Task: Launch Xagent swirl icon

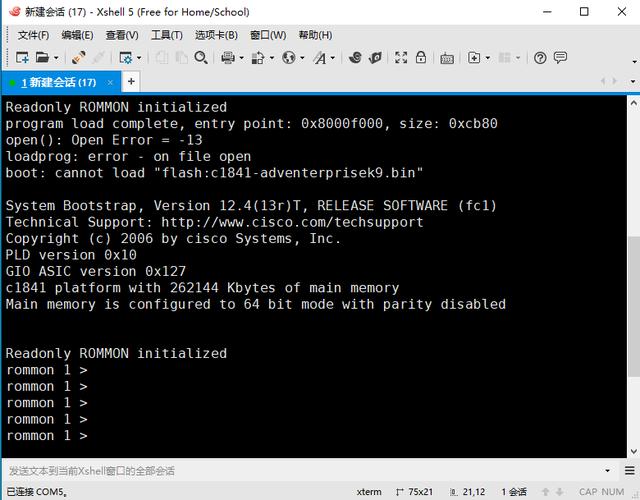Action: [x=355, y=58]
